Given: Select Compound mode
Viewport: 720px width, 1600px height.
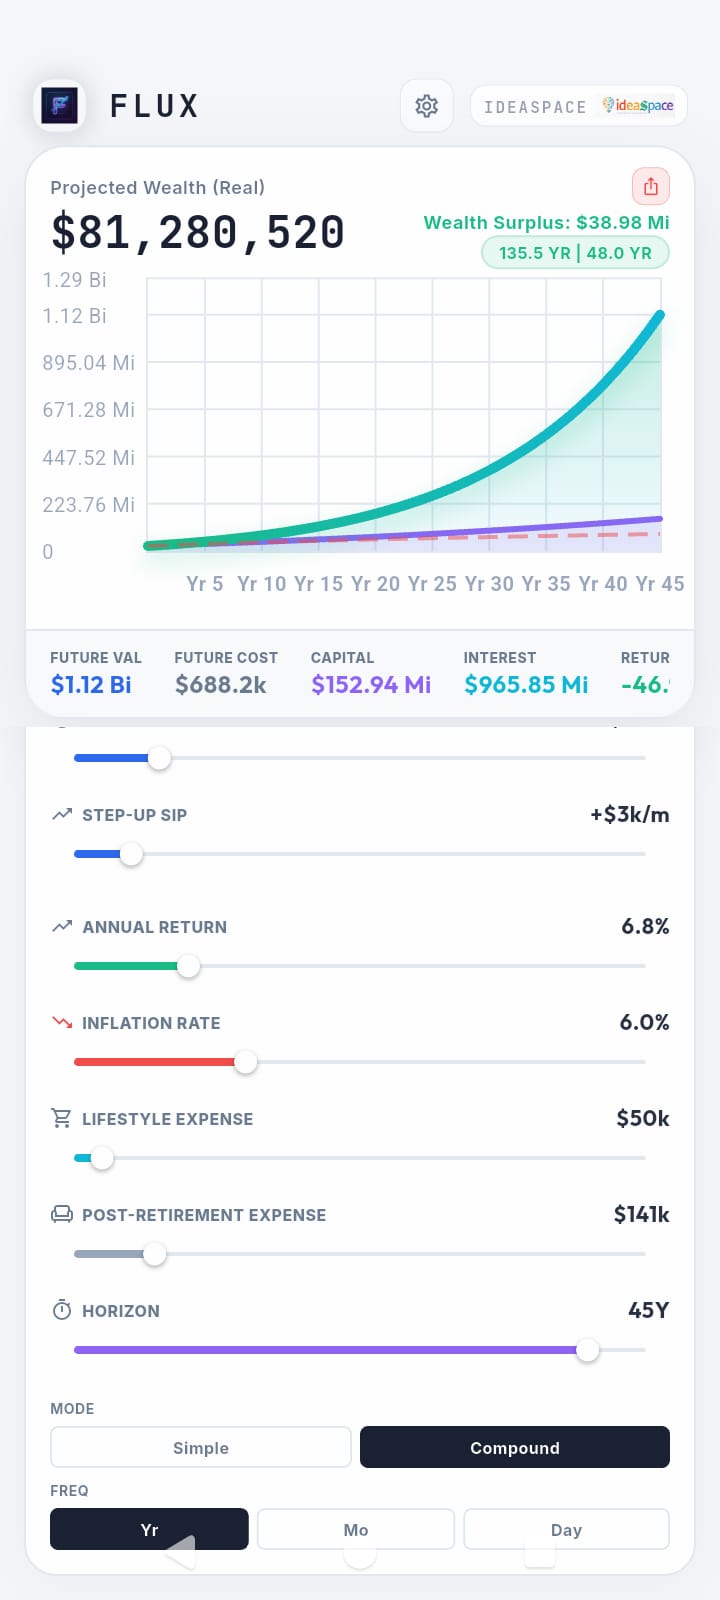Looking at the screenshot, I should [x=514, y=1447].
